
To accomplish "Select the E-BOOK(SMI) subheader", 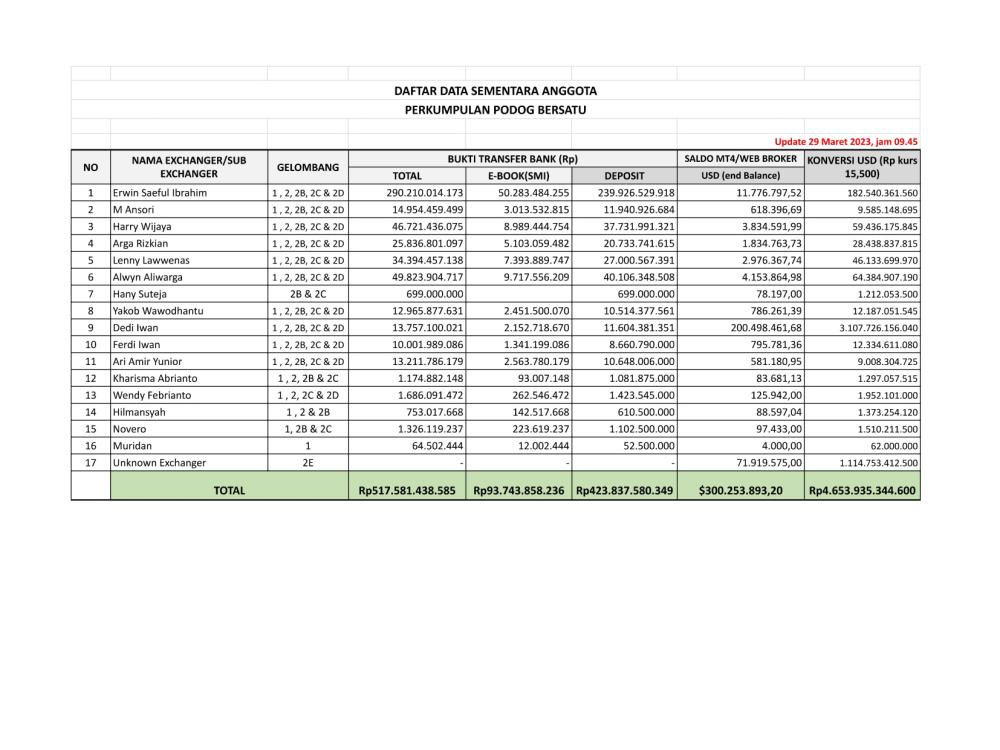I will coord(518,175).
